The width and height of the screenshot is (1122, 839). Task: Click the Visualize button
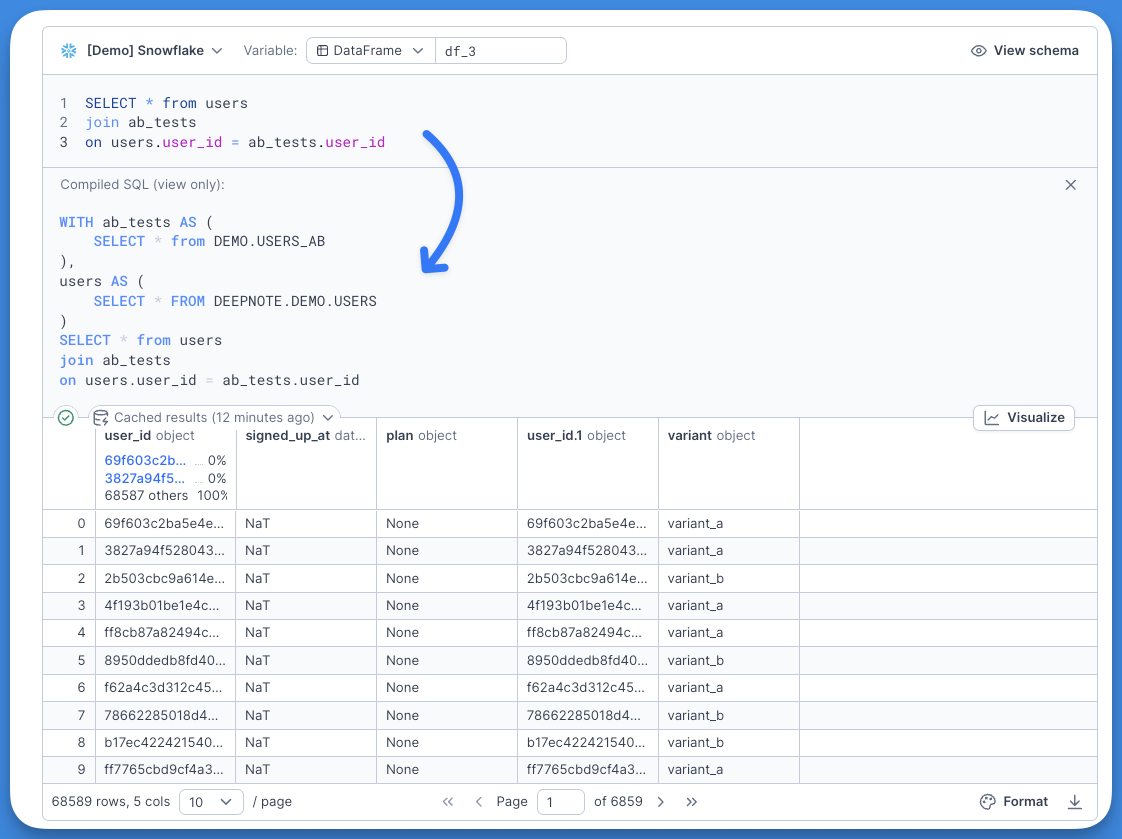click(1024, 418)
